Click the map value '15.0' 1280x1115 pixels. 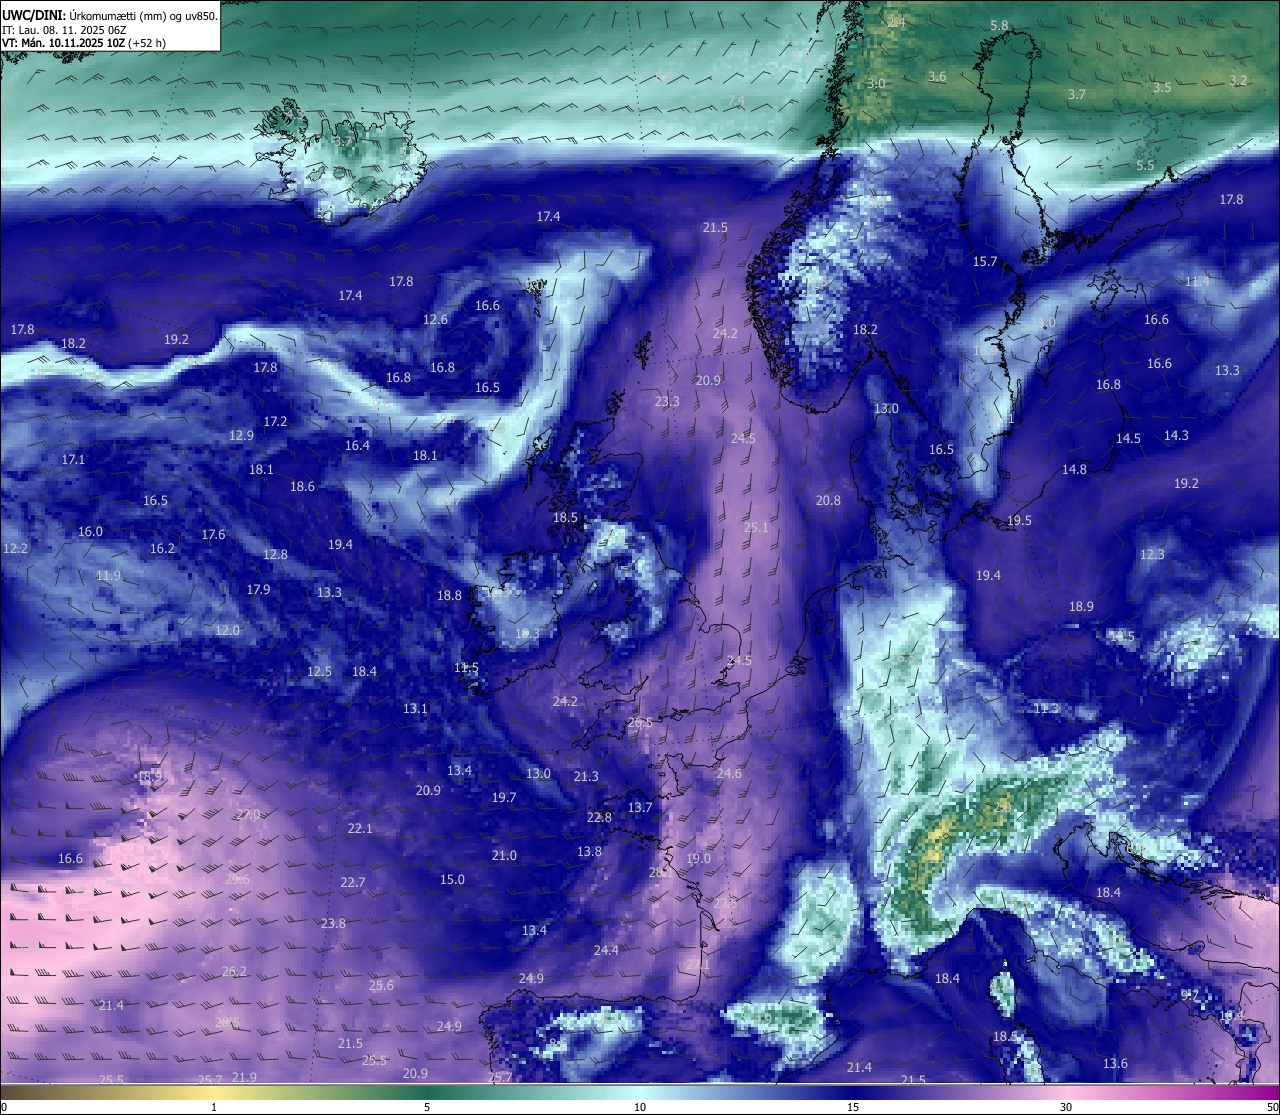point(452,880)
